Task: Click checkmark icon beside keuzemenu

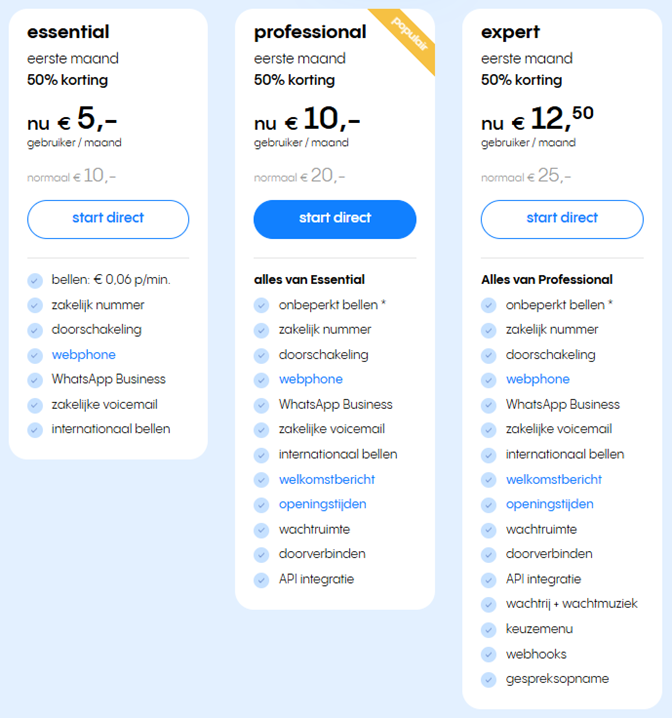Action: coord(489,630)
